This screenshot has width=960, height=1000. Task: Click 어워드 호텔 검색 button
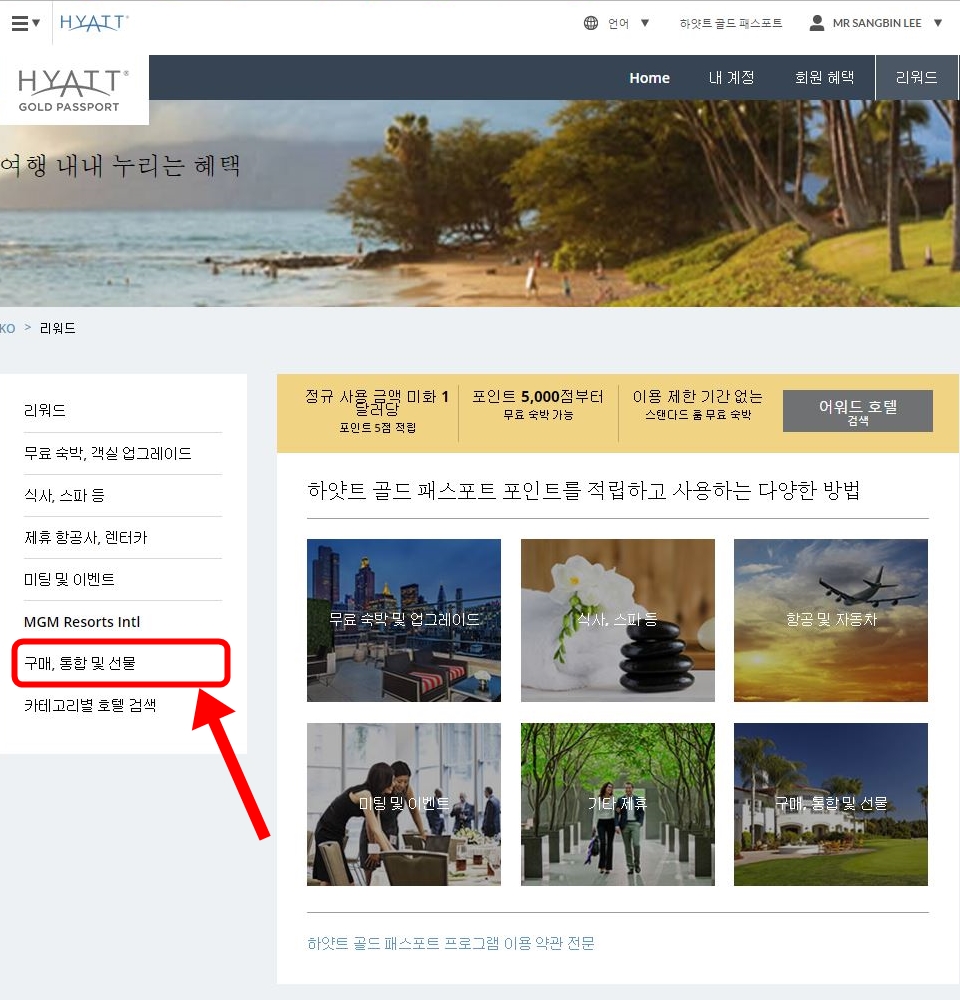[857, 411]
